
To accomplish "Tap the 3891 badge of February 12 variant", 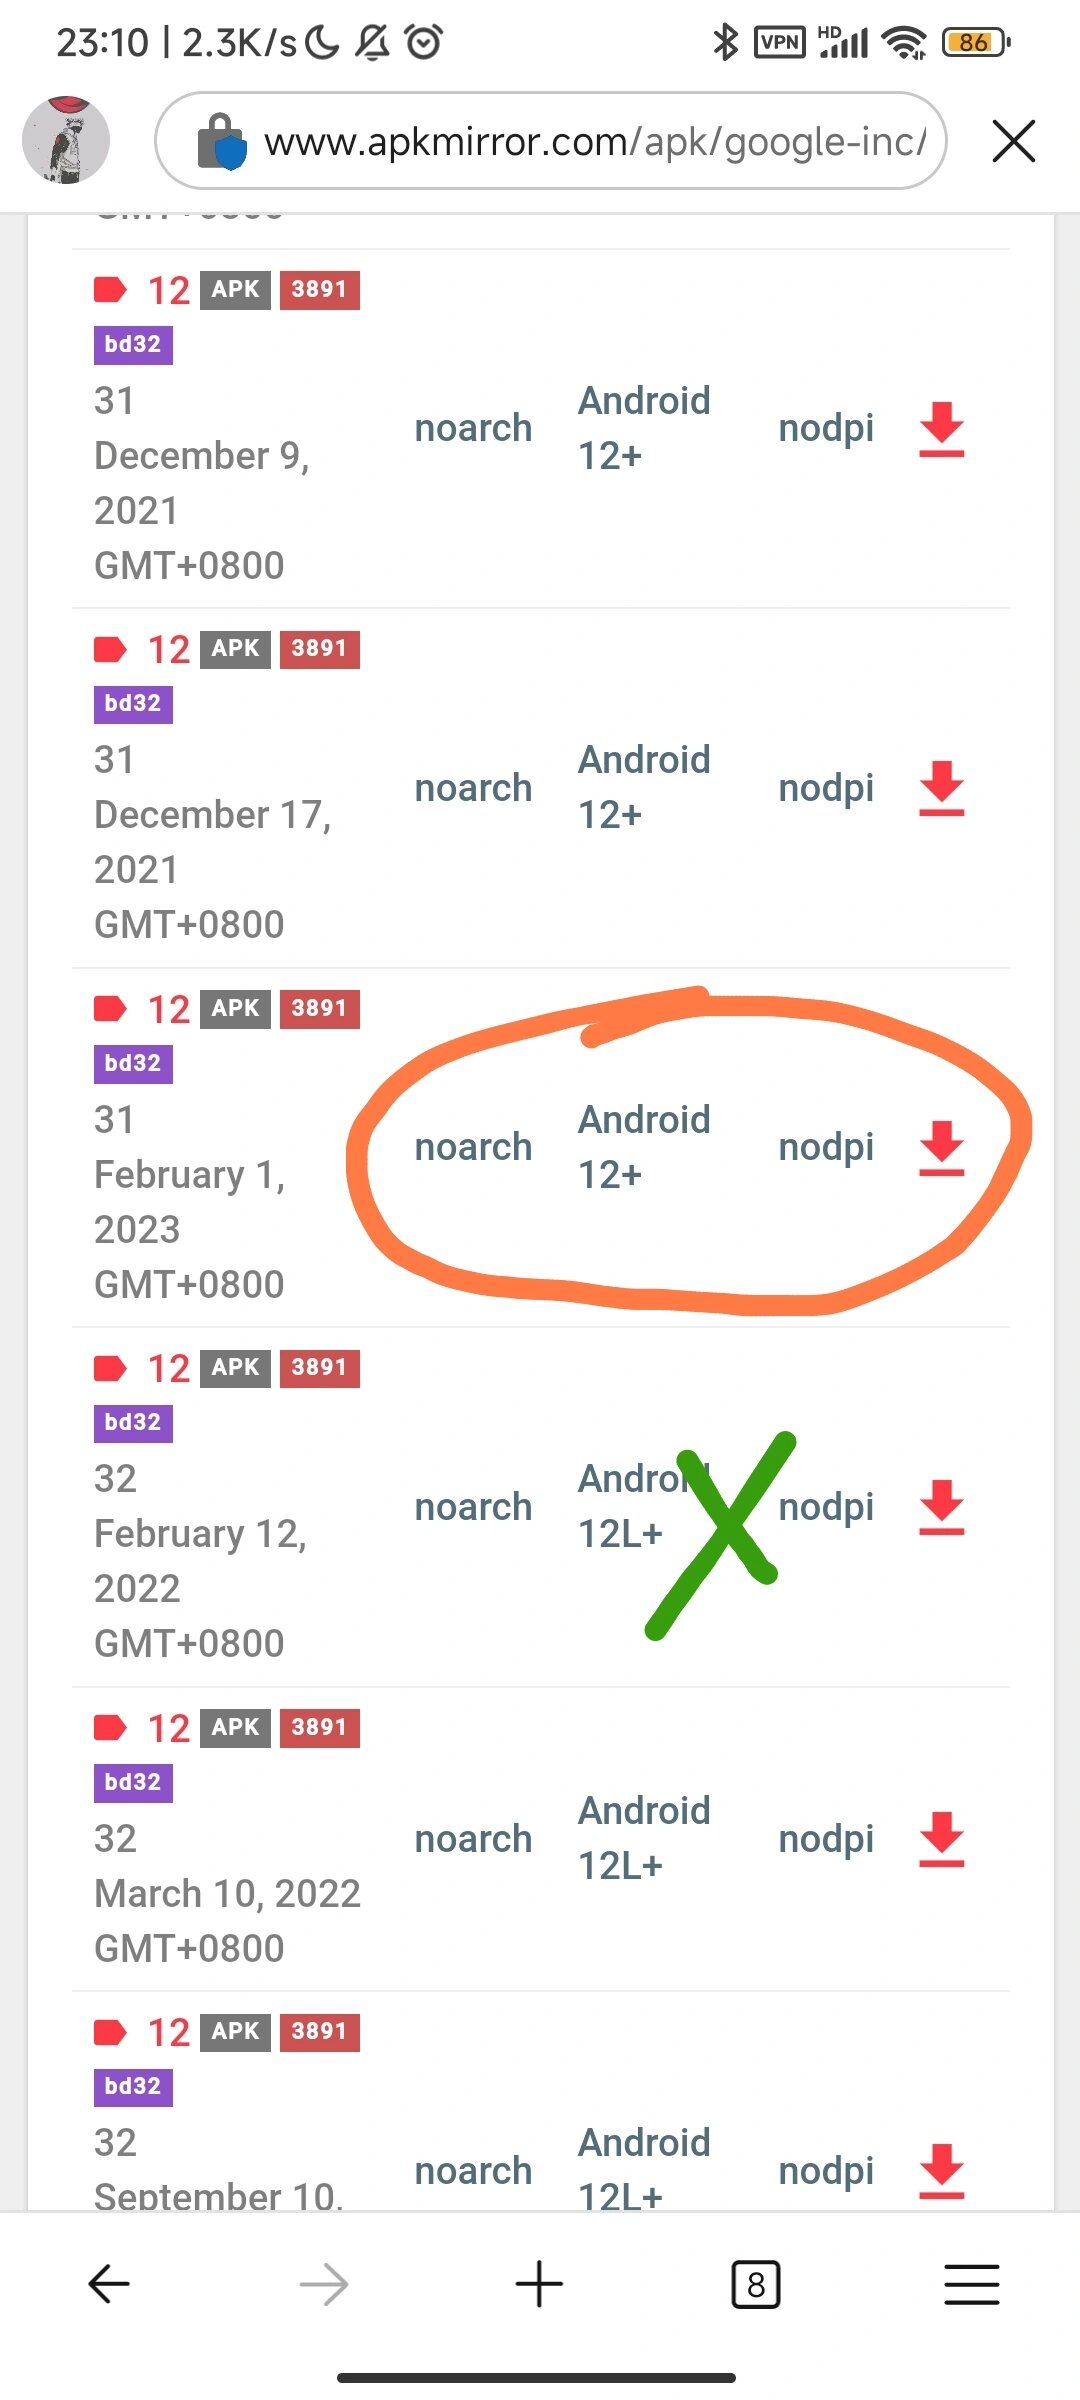I will tap(319, 1368).
